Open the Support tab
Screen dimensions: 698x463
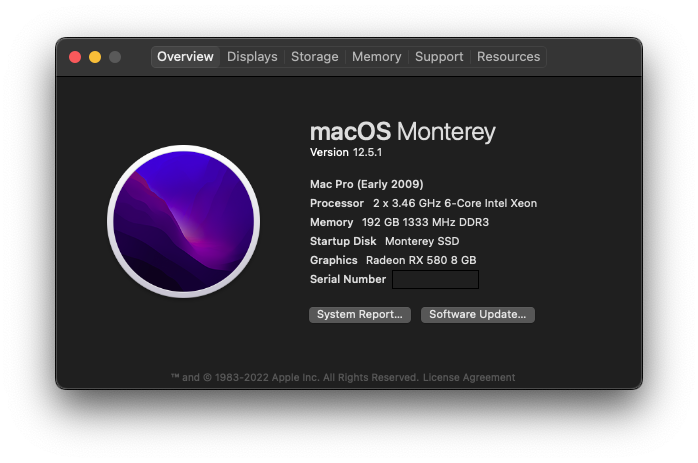(x=439, y=57)
